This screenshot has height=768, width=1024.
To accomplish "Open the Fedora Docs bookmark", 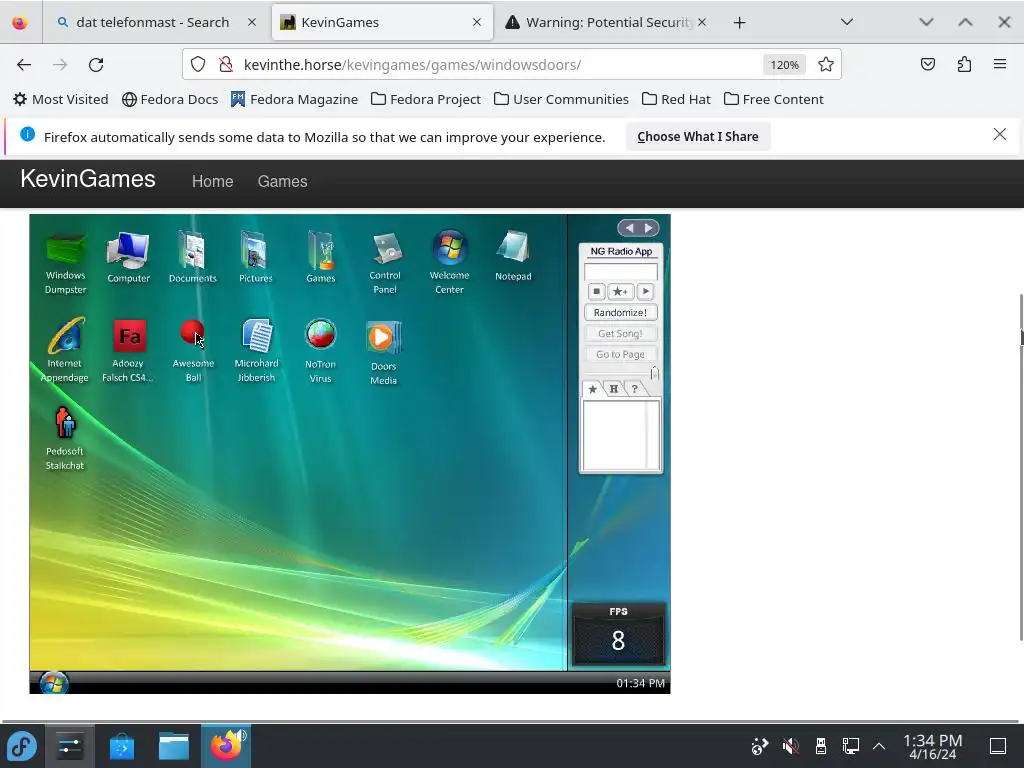I will pyautogui.click(x=170, y=99).
